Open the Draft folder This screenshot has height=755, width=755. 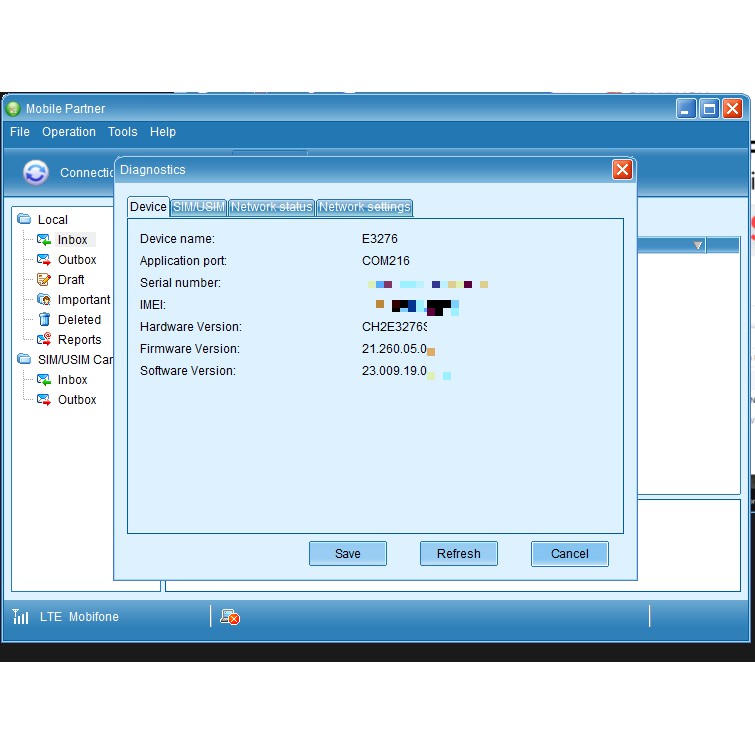click(x=70, y=280)
